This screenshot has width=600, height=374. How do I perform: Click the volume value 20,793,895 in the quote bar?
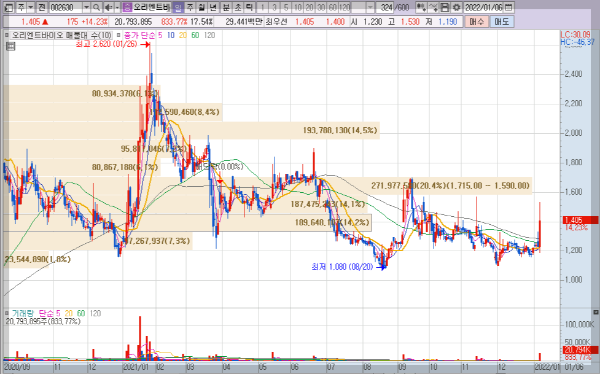[x=133, y=22]
